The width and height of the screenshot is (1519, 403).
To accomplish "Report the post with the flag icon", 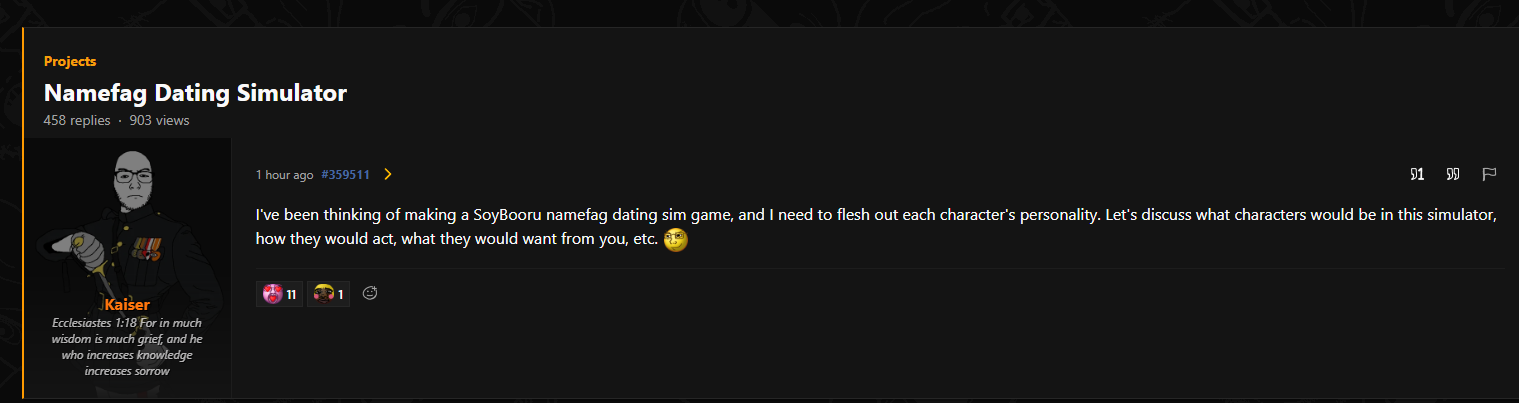I will 1488,175.
